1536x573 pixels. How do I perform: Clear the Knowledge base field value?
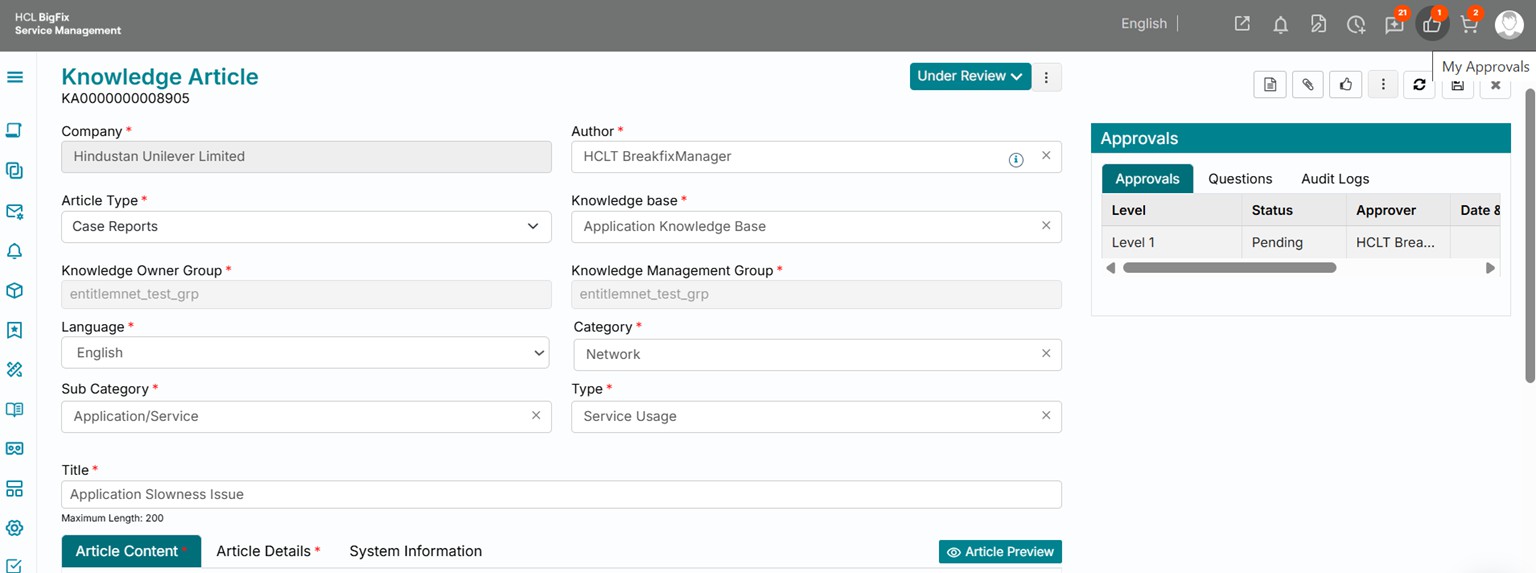point(1046,226)
